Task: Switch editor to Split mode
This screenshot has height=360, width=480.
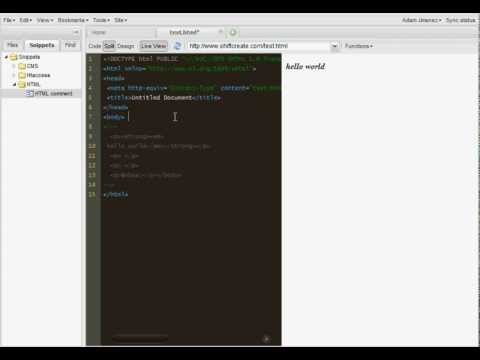Action: pos(109,46)
